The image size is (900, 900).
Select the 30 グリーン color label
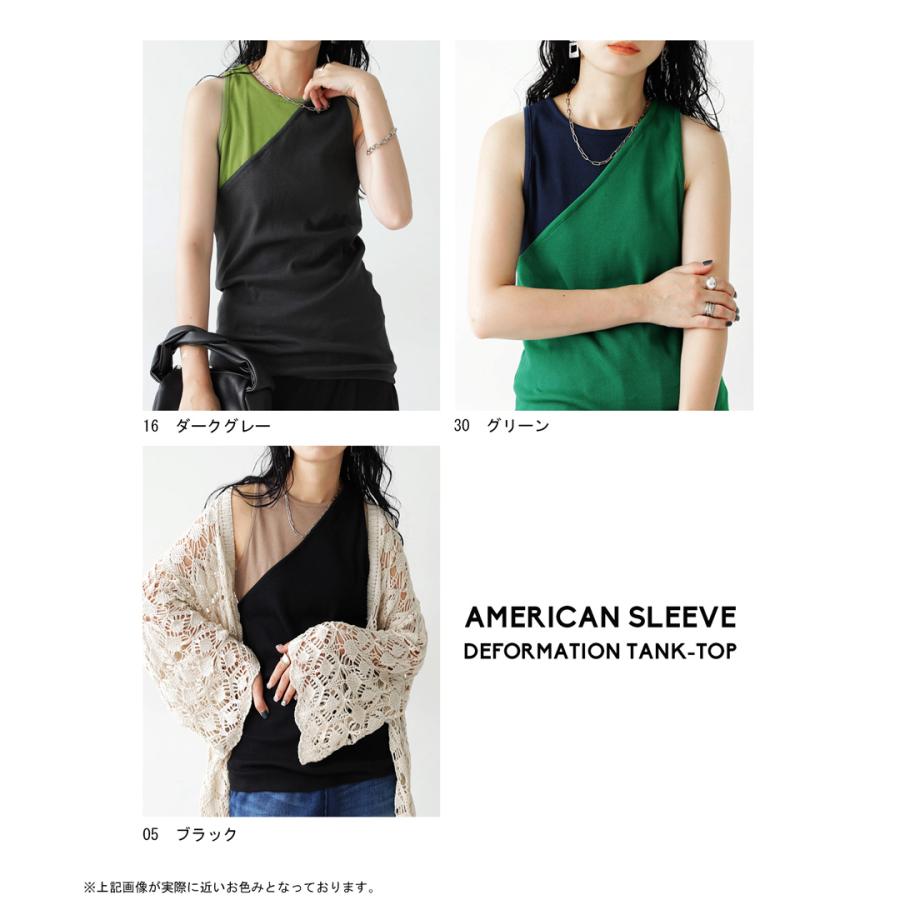[x=501, y=425]
